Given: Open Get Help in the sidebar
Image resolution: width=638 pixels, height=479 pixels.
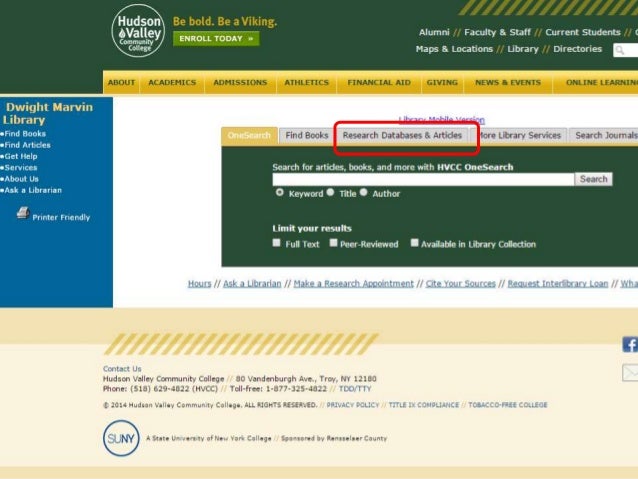Looking at the screenshot, I should coord(21,156).
